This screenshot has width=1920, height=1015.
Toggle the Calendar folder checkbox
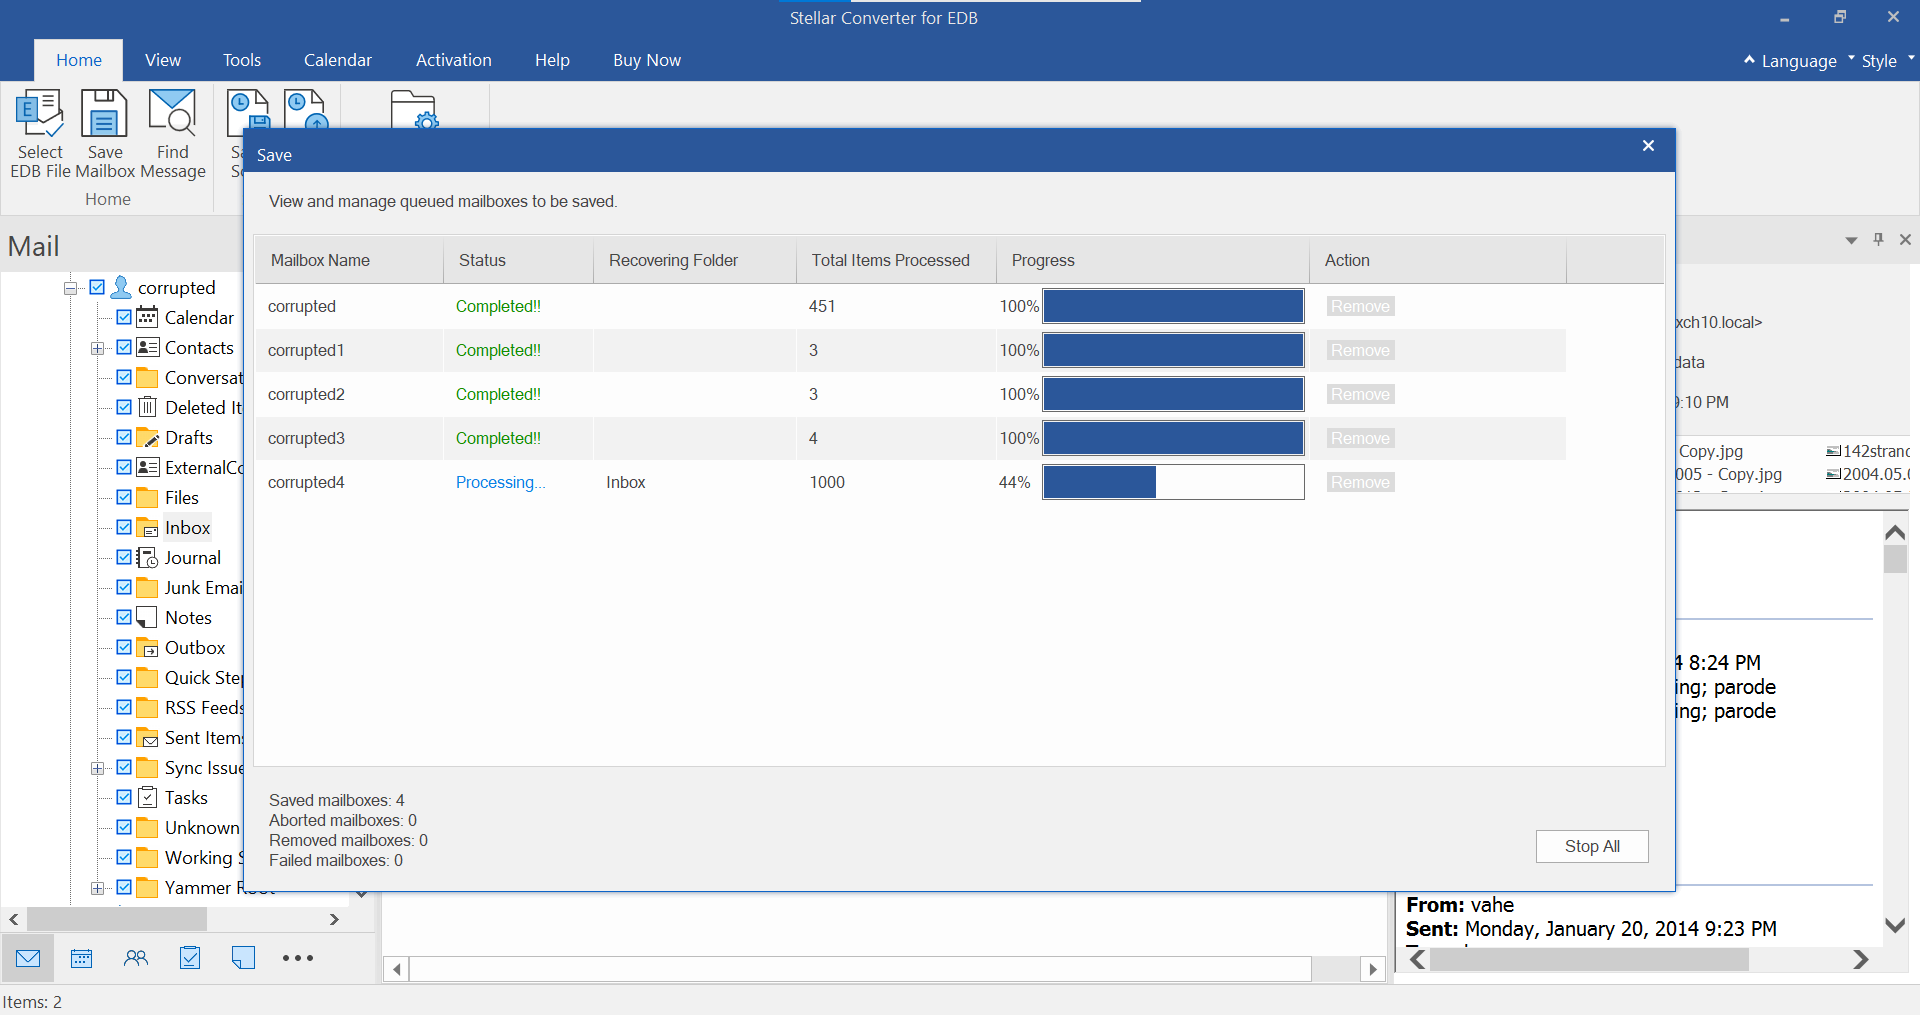tap(124, 317)
